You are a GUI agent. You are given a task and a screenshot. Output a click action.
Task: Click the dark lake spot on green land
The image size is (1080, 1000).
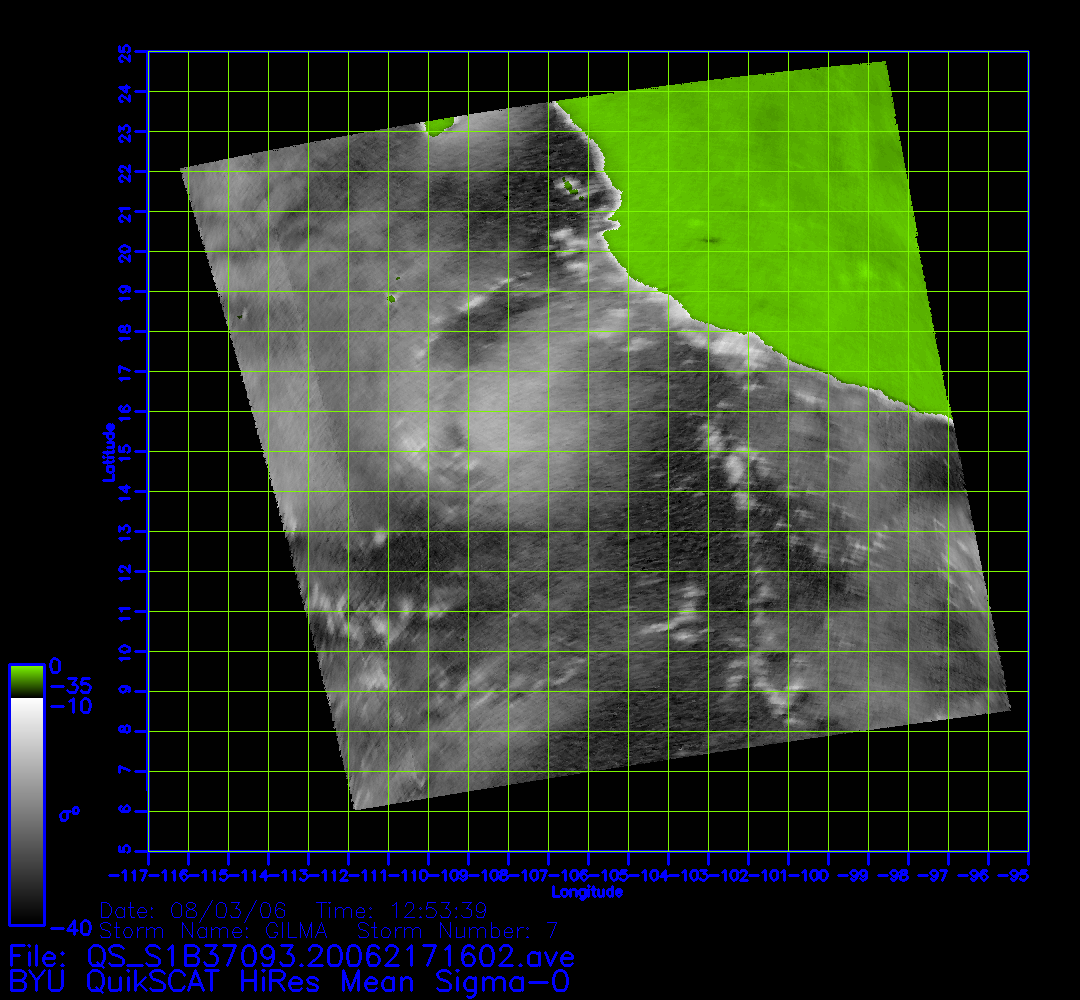(x=711, y=239)
